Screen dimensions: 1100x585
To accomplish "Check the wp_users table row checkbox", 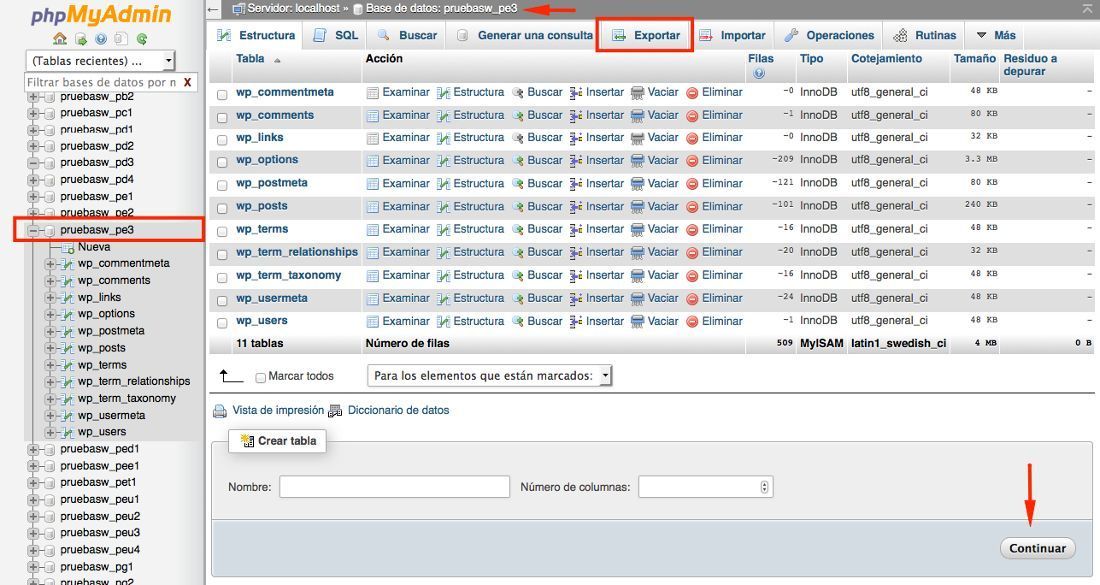I will [x=222, y=321].
